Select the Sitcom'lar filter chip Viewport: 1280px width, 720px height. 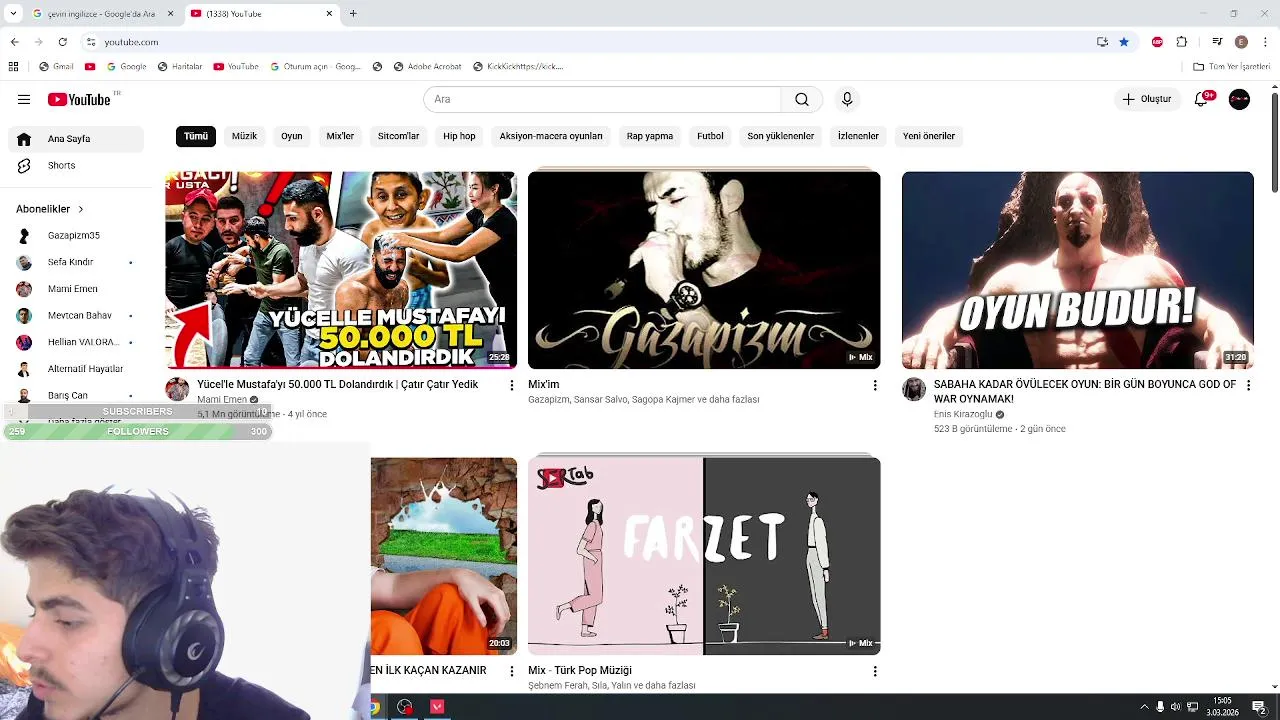398,136
